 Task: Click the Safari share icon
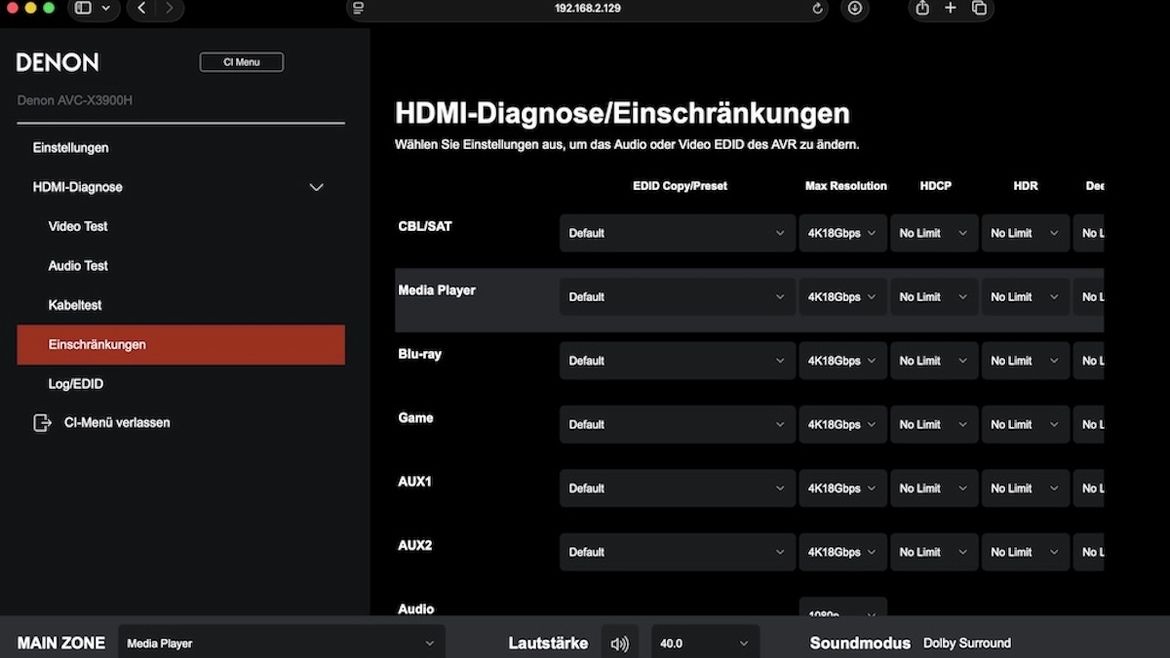click(x=922, y=7)
